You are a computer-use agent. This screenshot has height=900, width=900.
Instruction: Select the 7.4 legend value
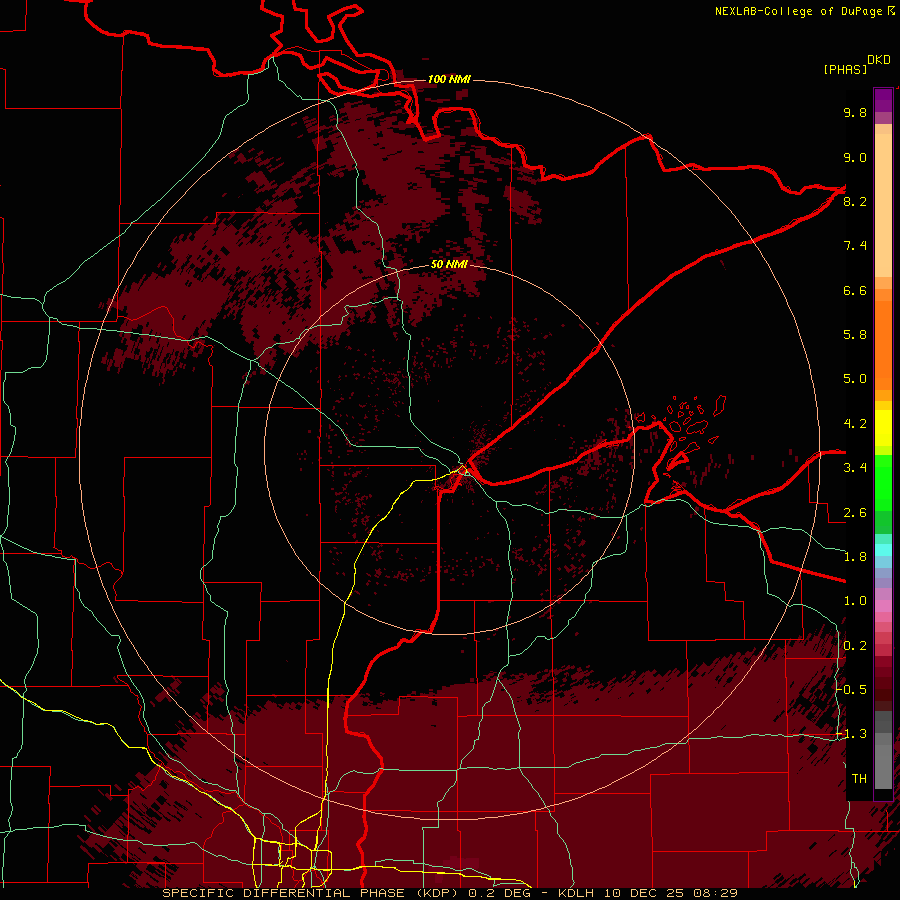855,246
